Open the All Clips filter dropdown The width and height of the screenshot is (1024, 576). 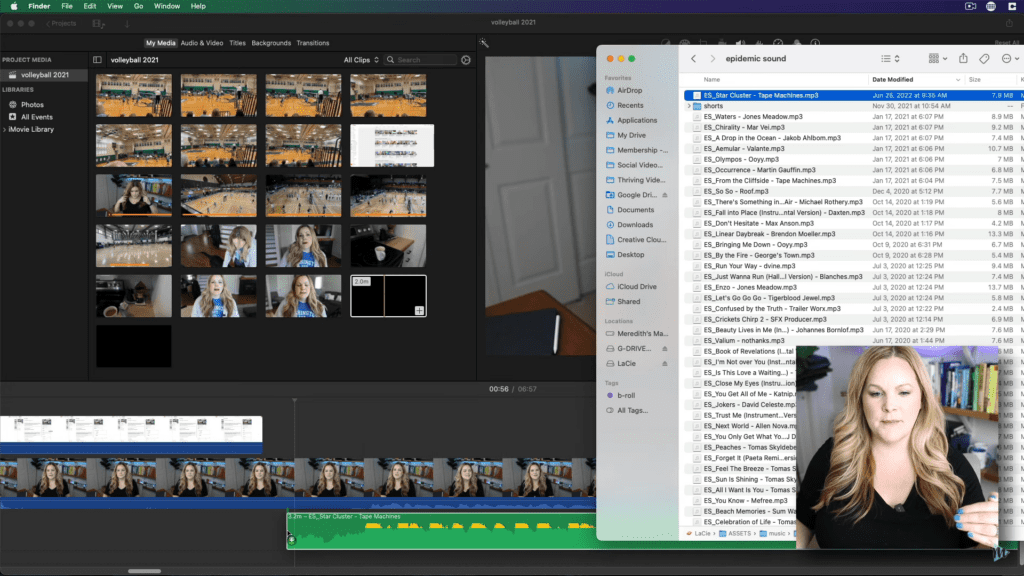[361, 60]
